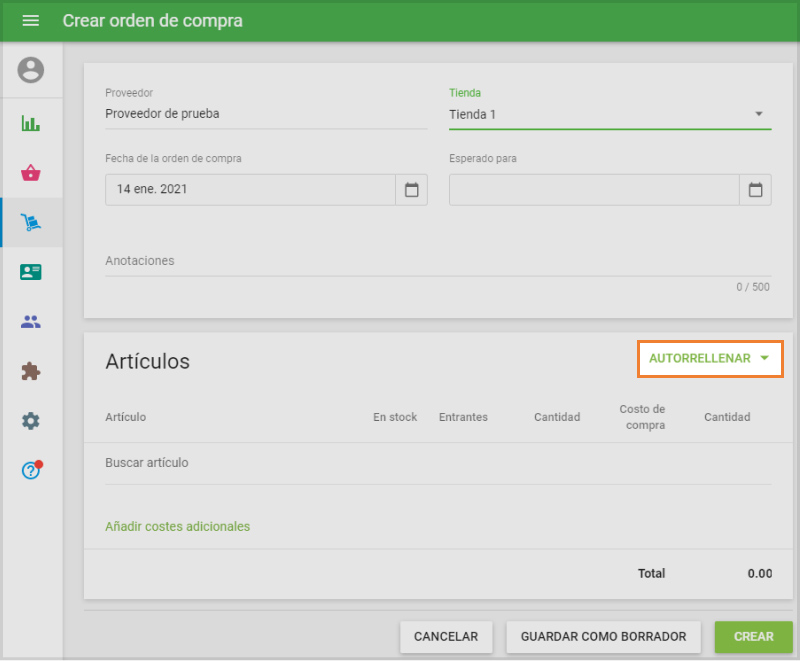Image resolution: width=800 pixels, height=661 pixels.
Task: Select the inventory hand truck icon
Action: coord(31,223)
